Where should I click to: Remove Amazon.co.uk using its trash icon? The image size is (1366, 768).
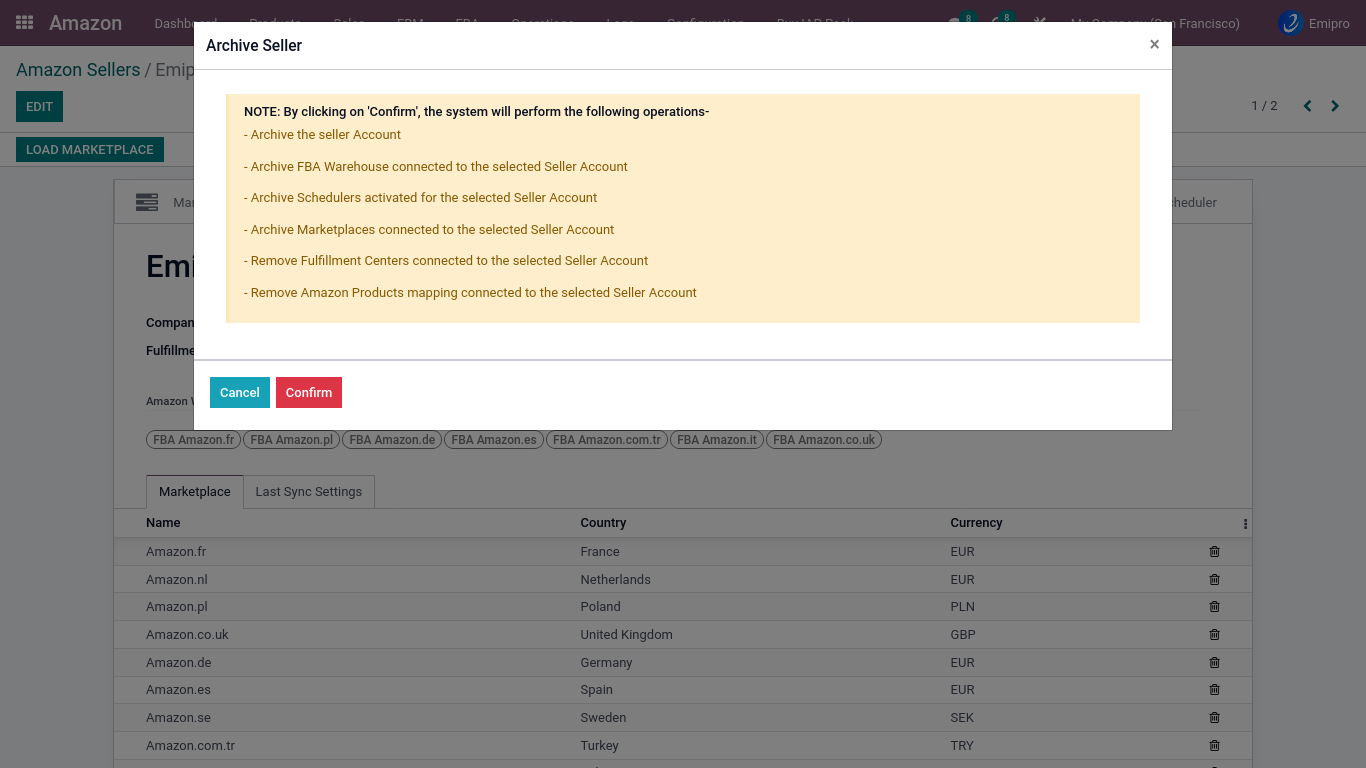(x=1214, y=635)
